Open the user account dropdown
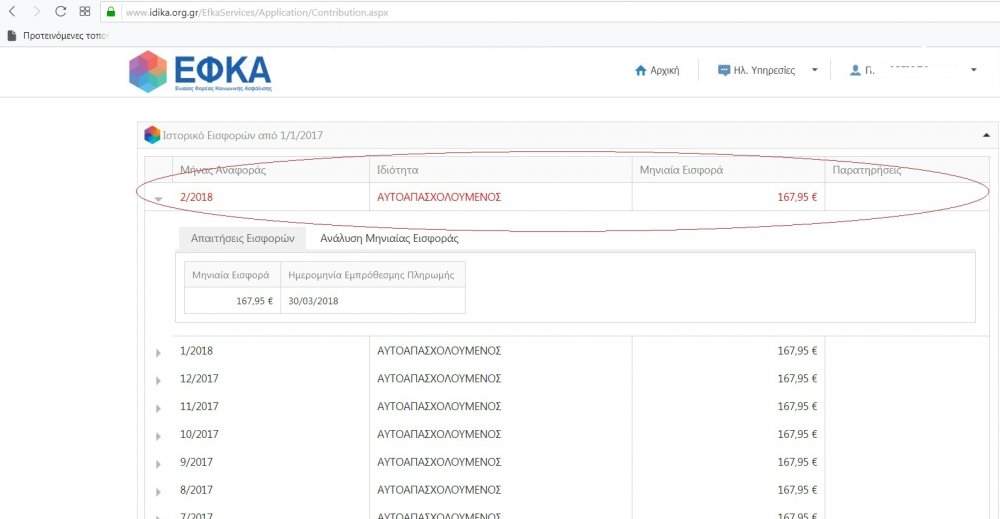Viewport: 1000px width, 519px height. click(x=912, y=71)
